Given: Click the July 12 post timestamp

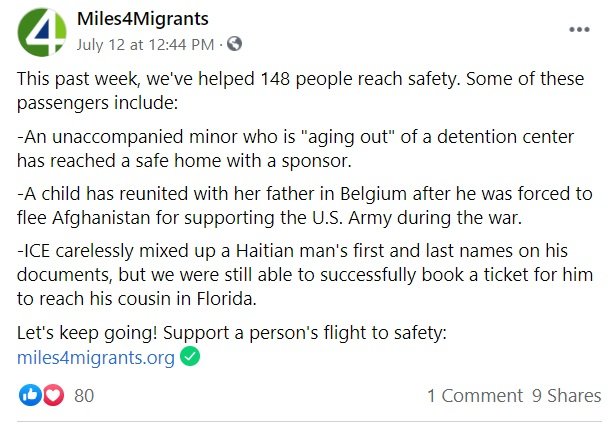Looking at the screenshot, I should [145, 44].
